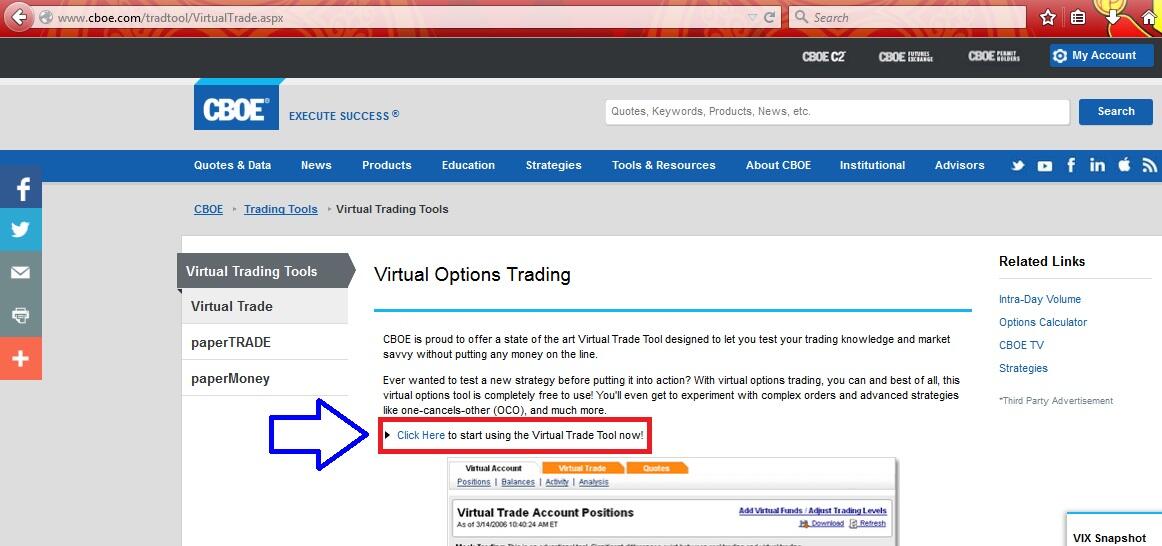Open Strategies related link
The height and width of the screenshot is (546, 1162).
click(x=1023, y=368)
